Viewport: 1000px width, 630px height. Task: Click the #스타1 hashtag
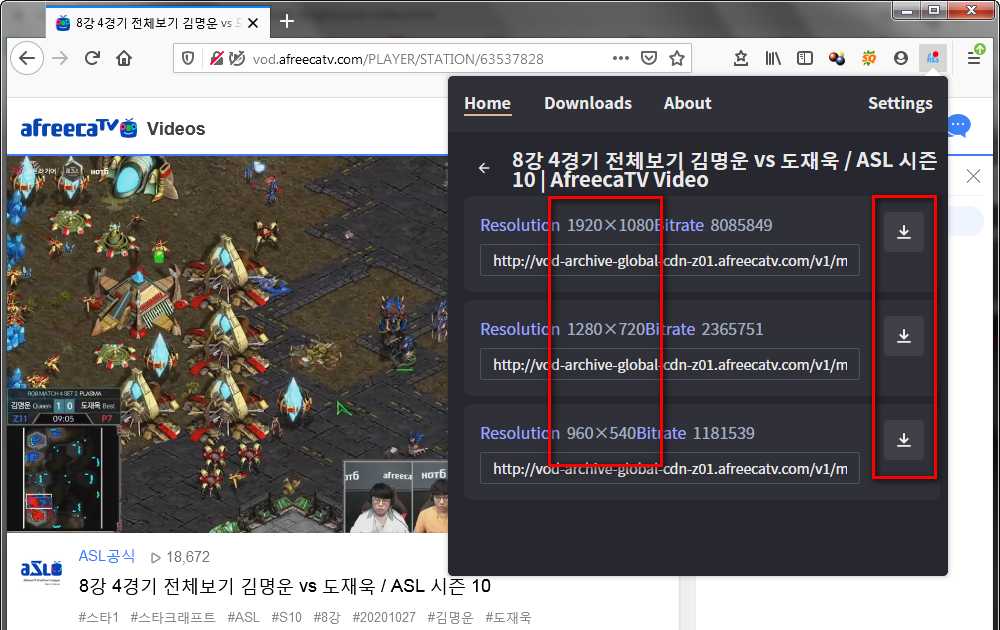(99, 617)
